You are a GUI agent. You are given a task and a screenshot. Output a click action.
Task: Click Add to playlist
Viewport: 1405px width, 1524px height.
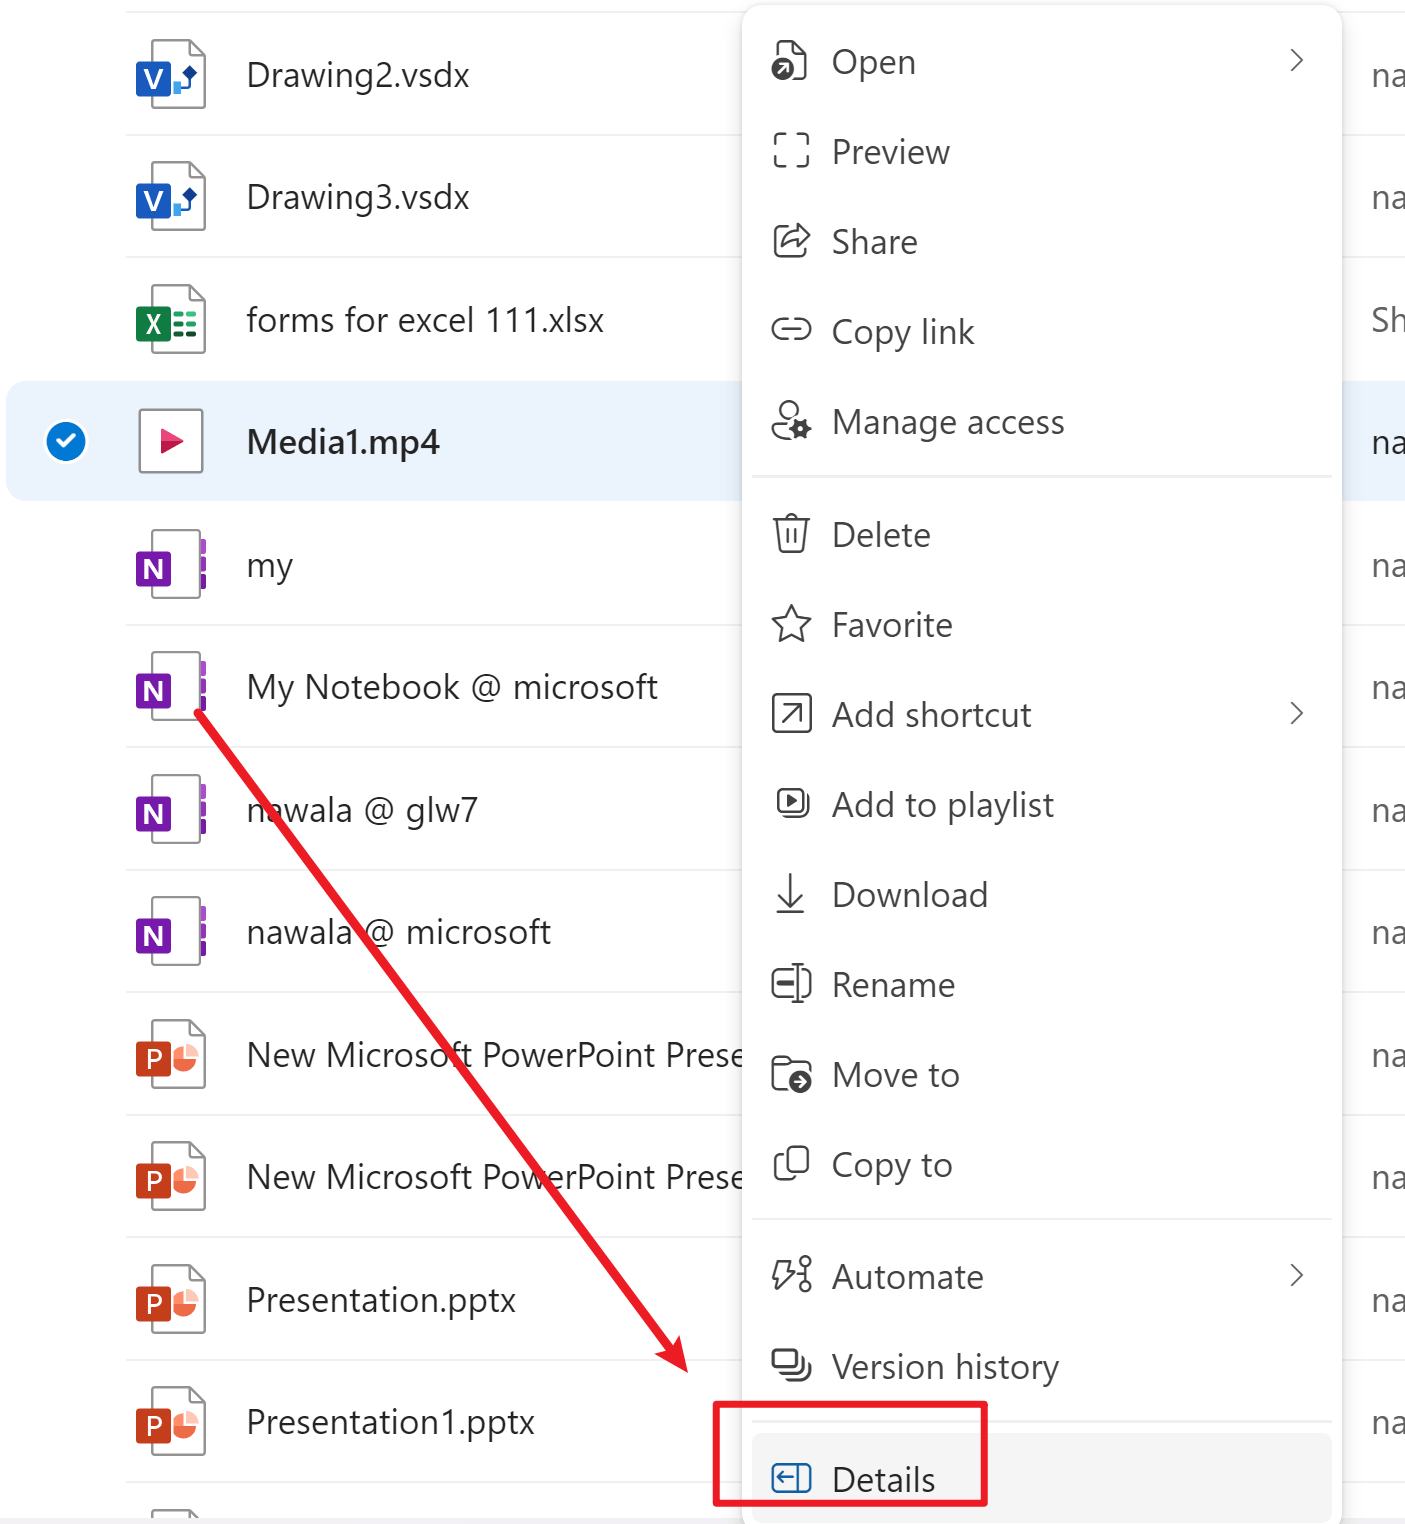942,804
